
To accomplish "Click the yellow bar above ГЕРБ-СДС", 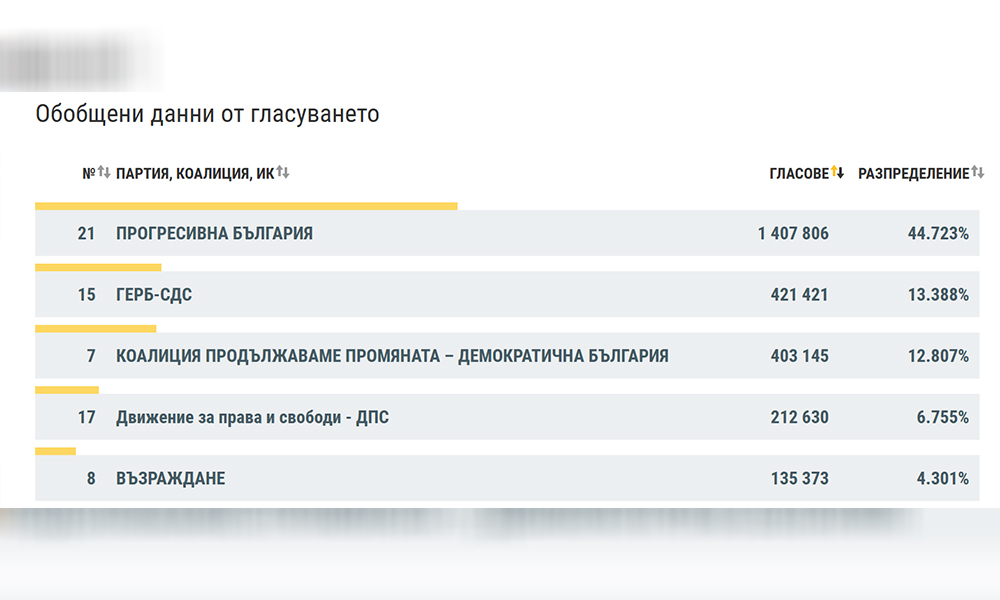I will pyautogui.click(x=98, y=267).
